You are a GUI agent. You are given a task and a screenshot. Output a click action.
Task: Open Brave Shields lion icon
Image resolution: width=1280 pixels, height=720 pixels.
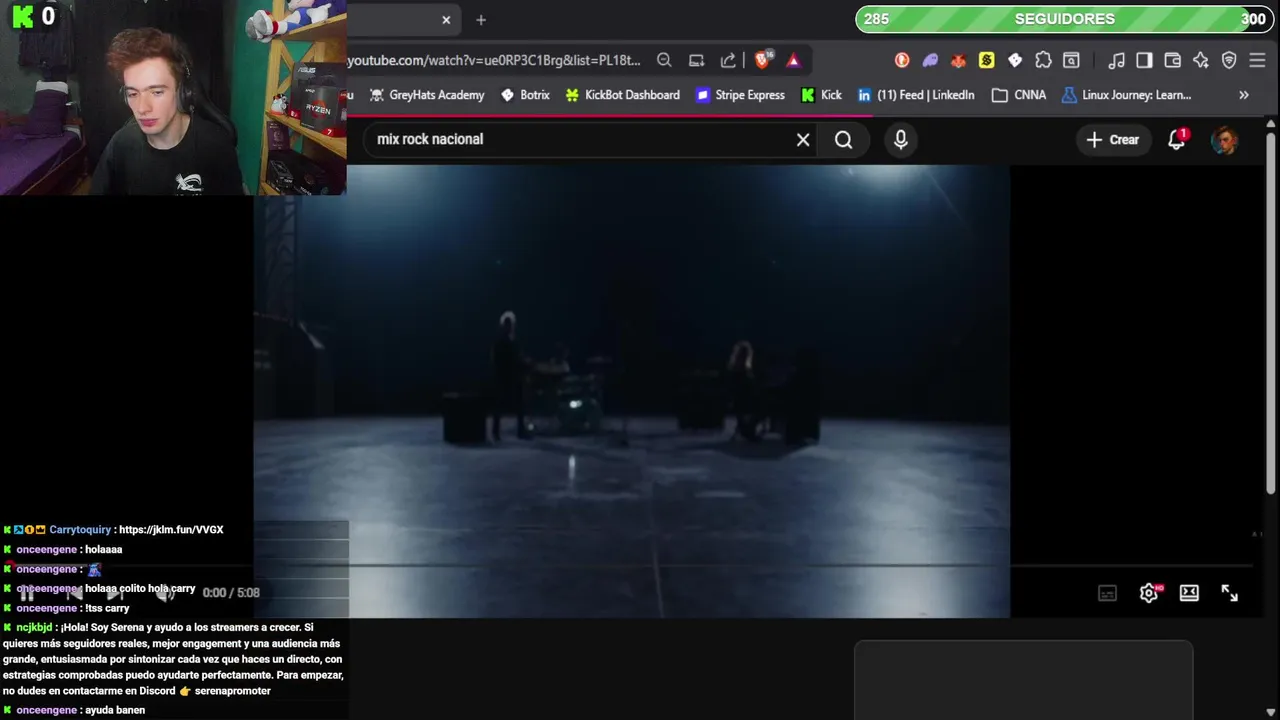[763, 60]
